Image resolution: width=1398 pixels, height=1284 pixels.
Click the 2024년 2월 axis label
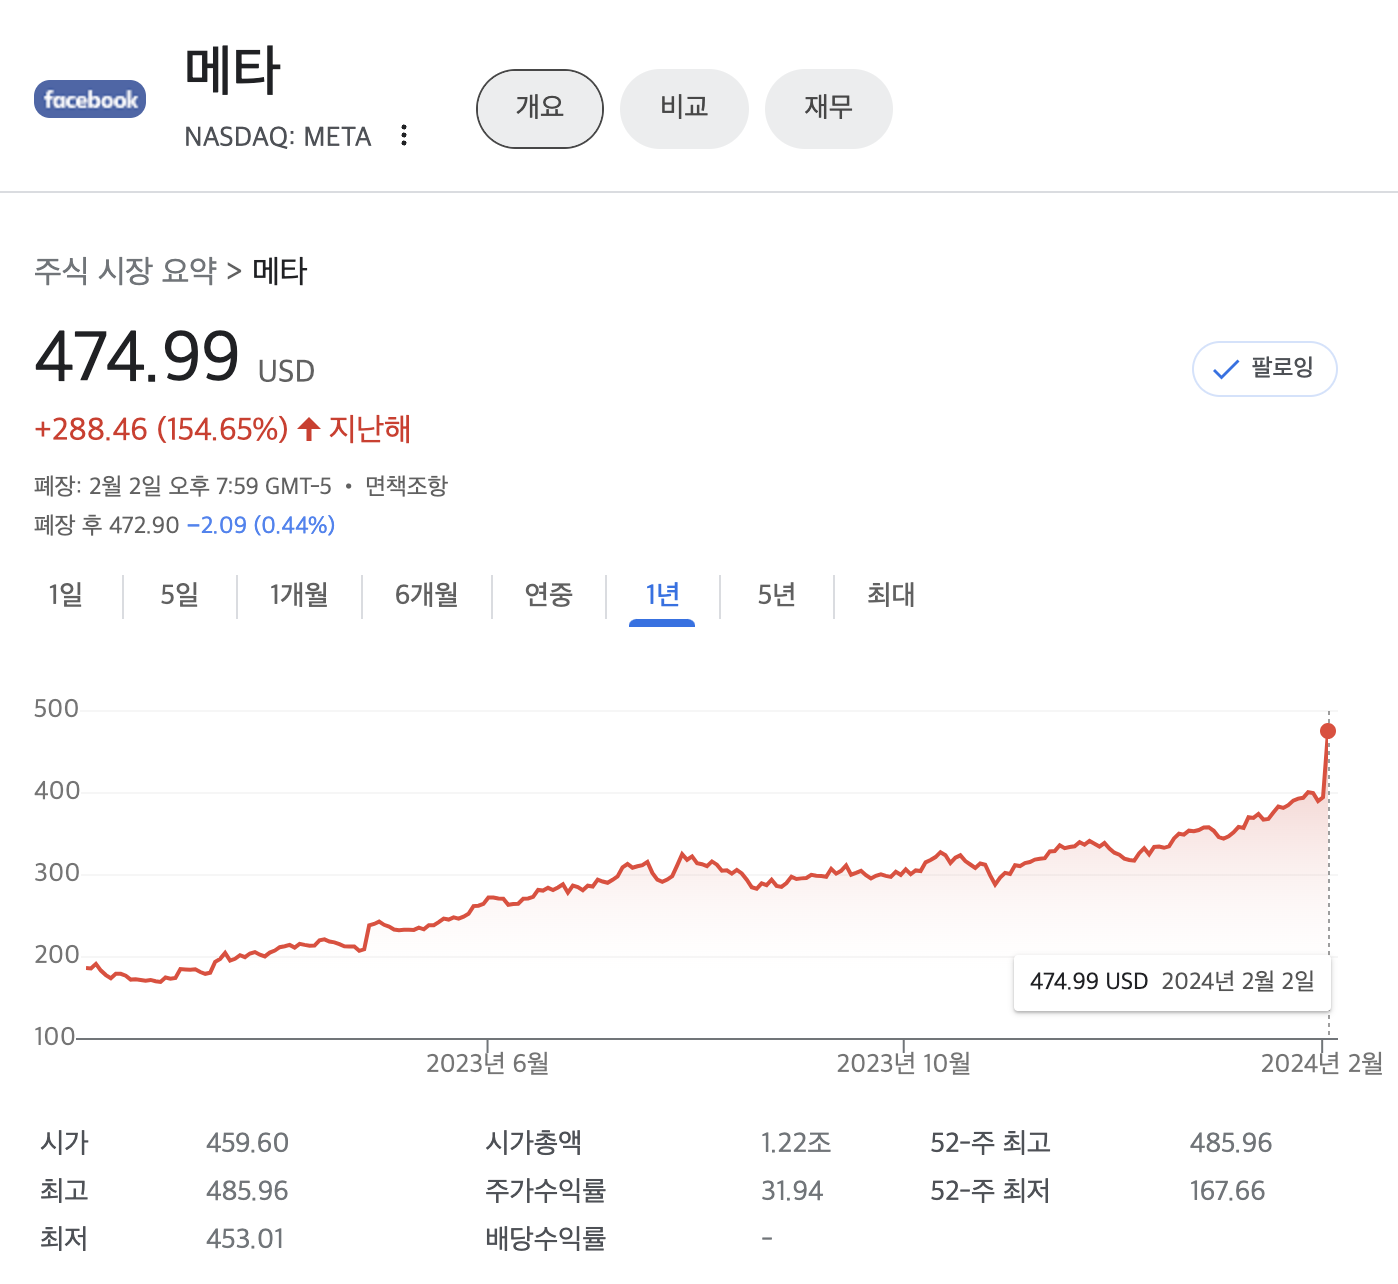click(x=1322, y=1063)
